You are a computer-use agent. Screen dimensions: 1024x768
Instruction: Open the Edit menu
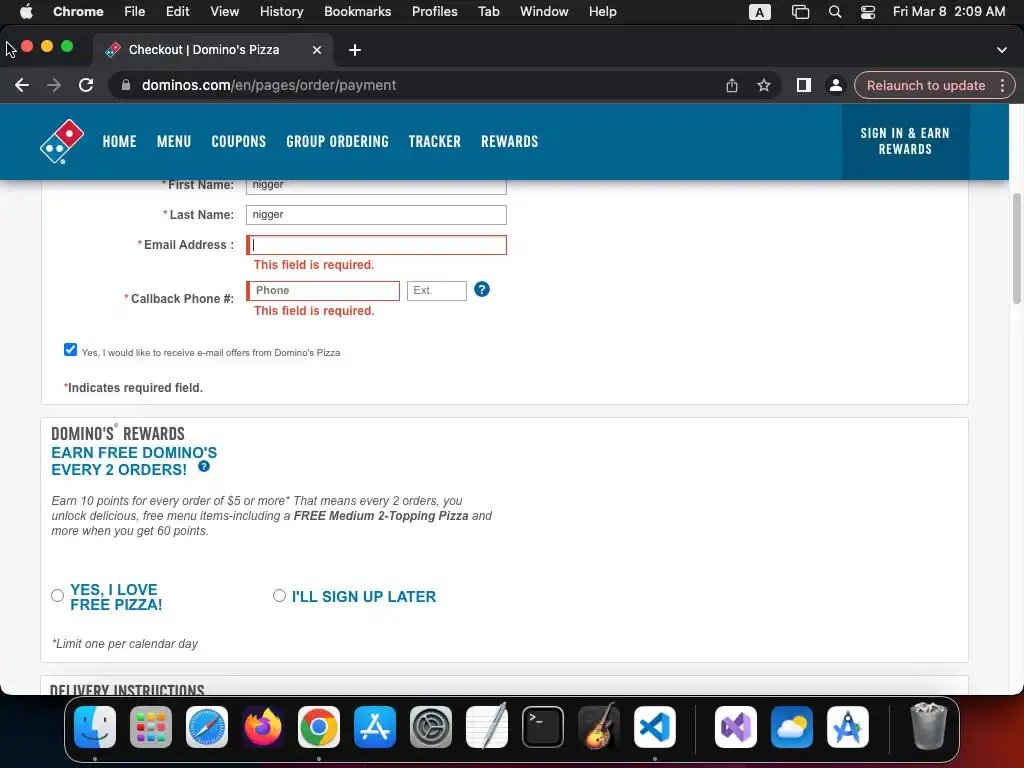tap(177, 12)
